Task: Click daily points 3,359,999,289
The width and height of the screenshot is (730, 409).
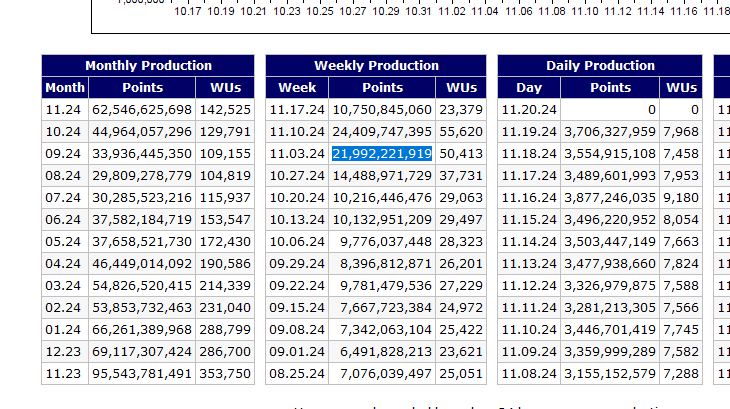Action: coord(610,352)
